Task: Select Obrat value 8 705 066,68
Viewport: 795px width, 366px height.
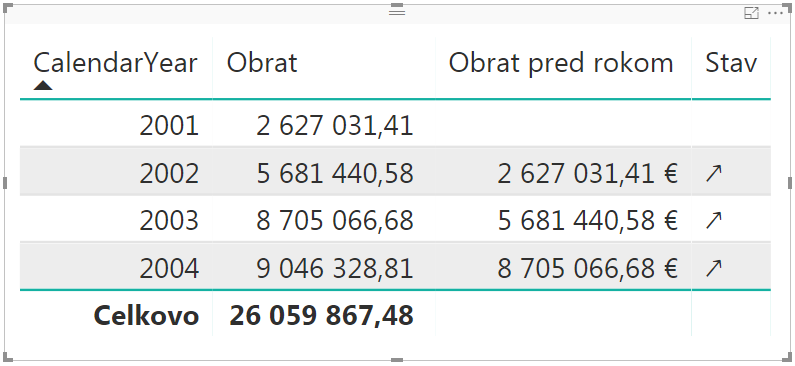Action: [335, 221]
